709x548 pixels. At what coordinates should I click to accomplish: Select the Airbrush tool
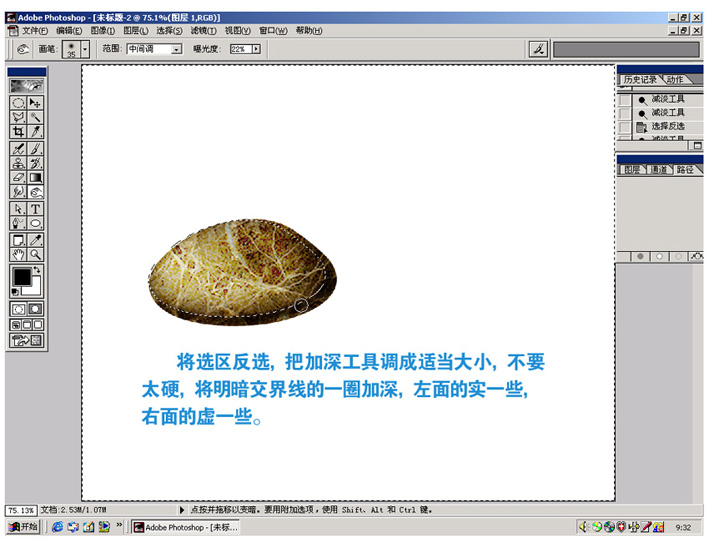(18, 149)
